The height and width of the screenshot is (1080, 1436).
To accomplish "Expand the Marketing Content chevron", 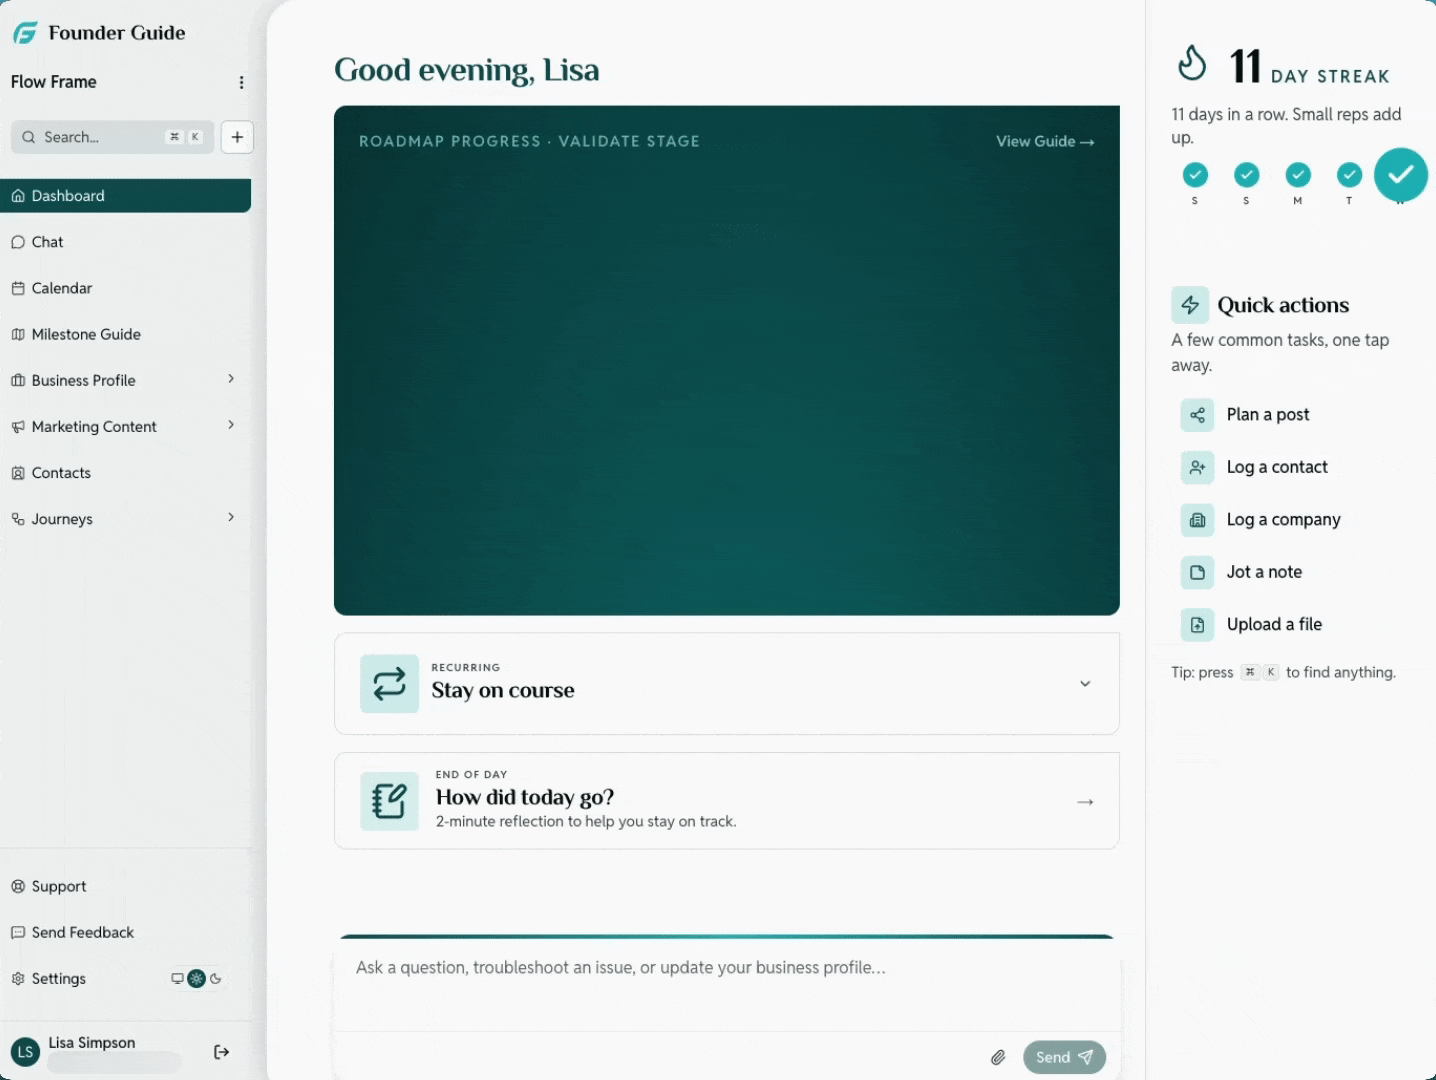I will 231,425.
